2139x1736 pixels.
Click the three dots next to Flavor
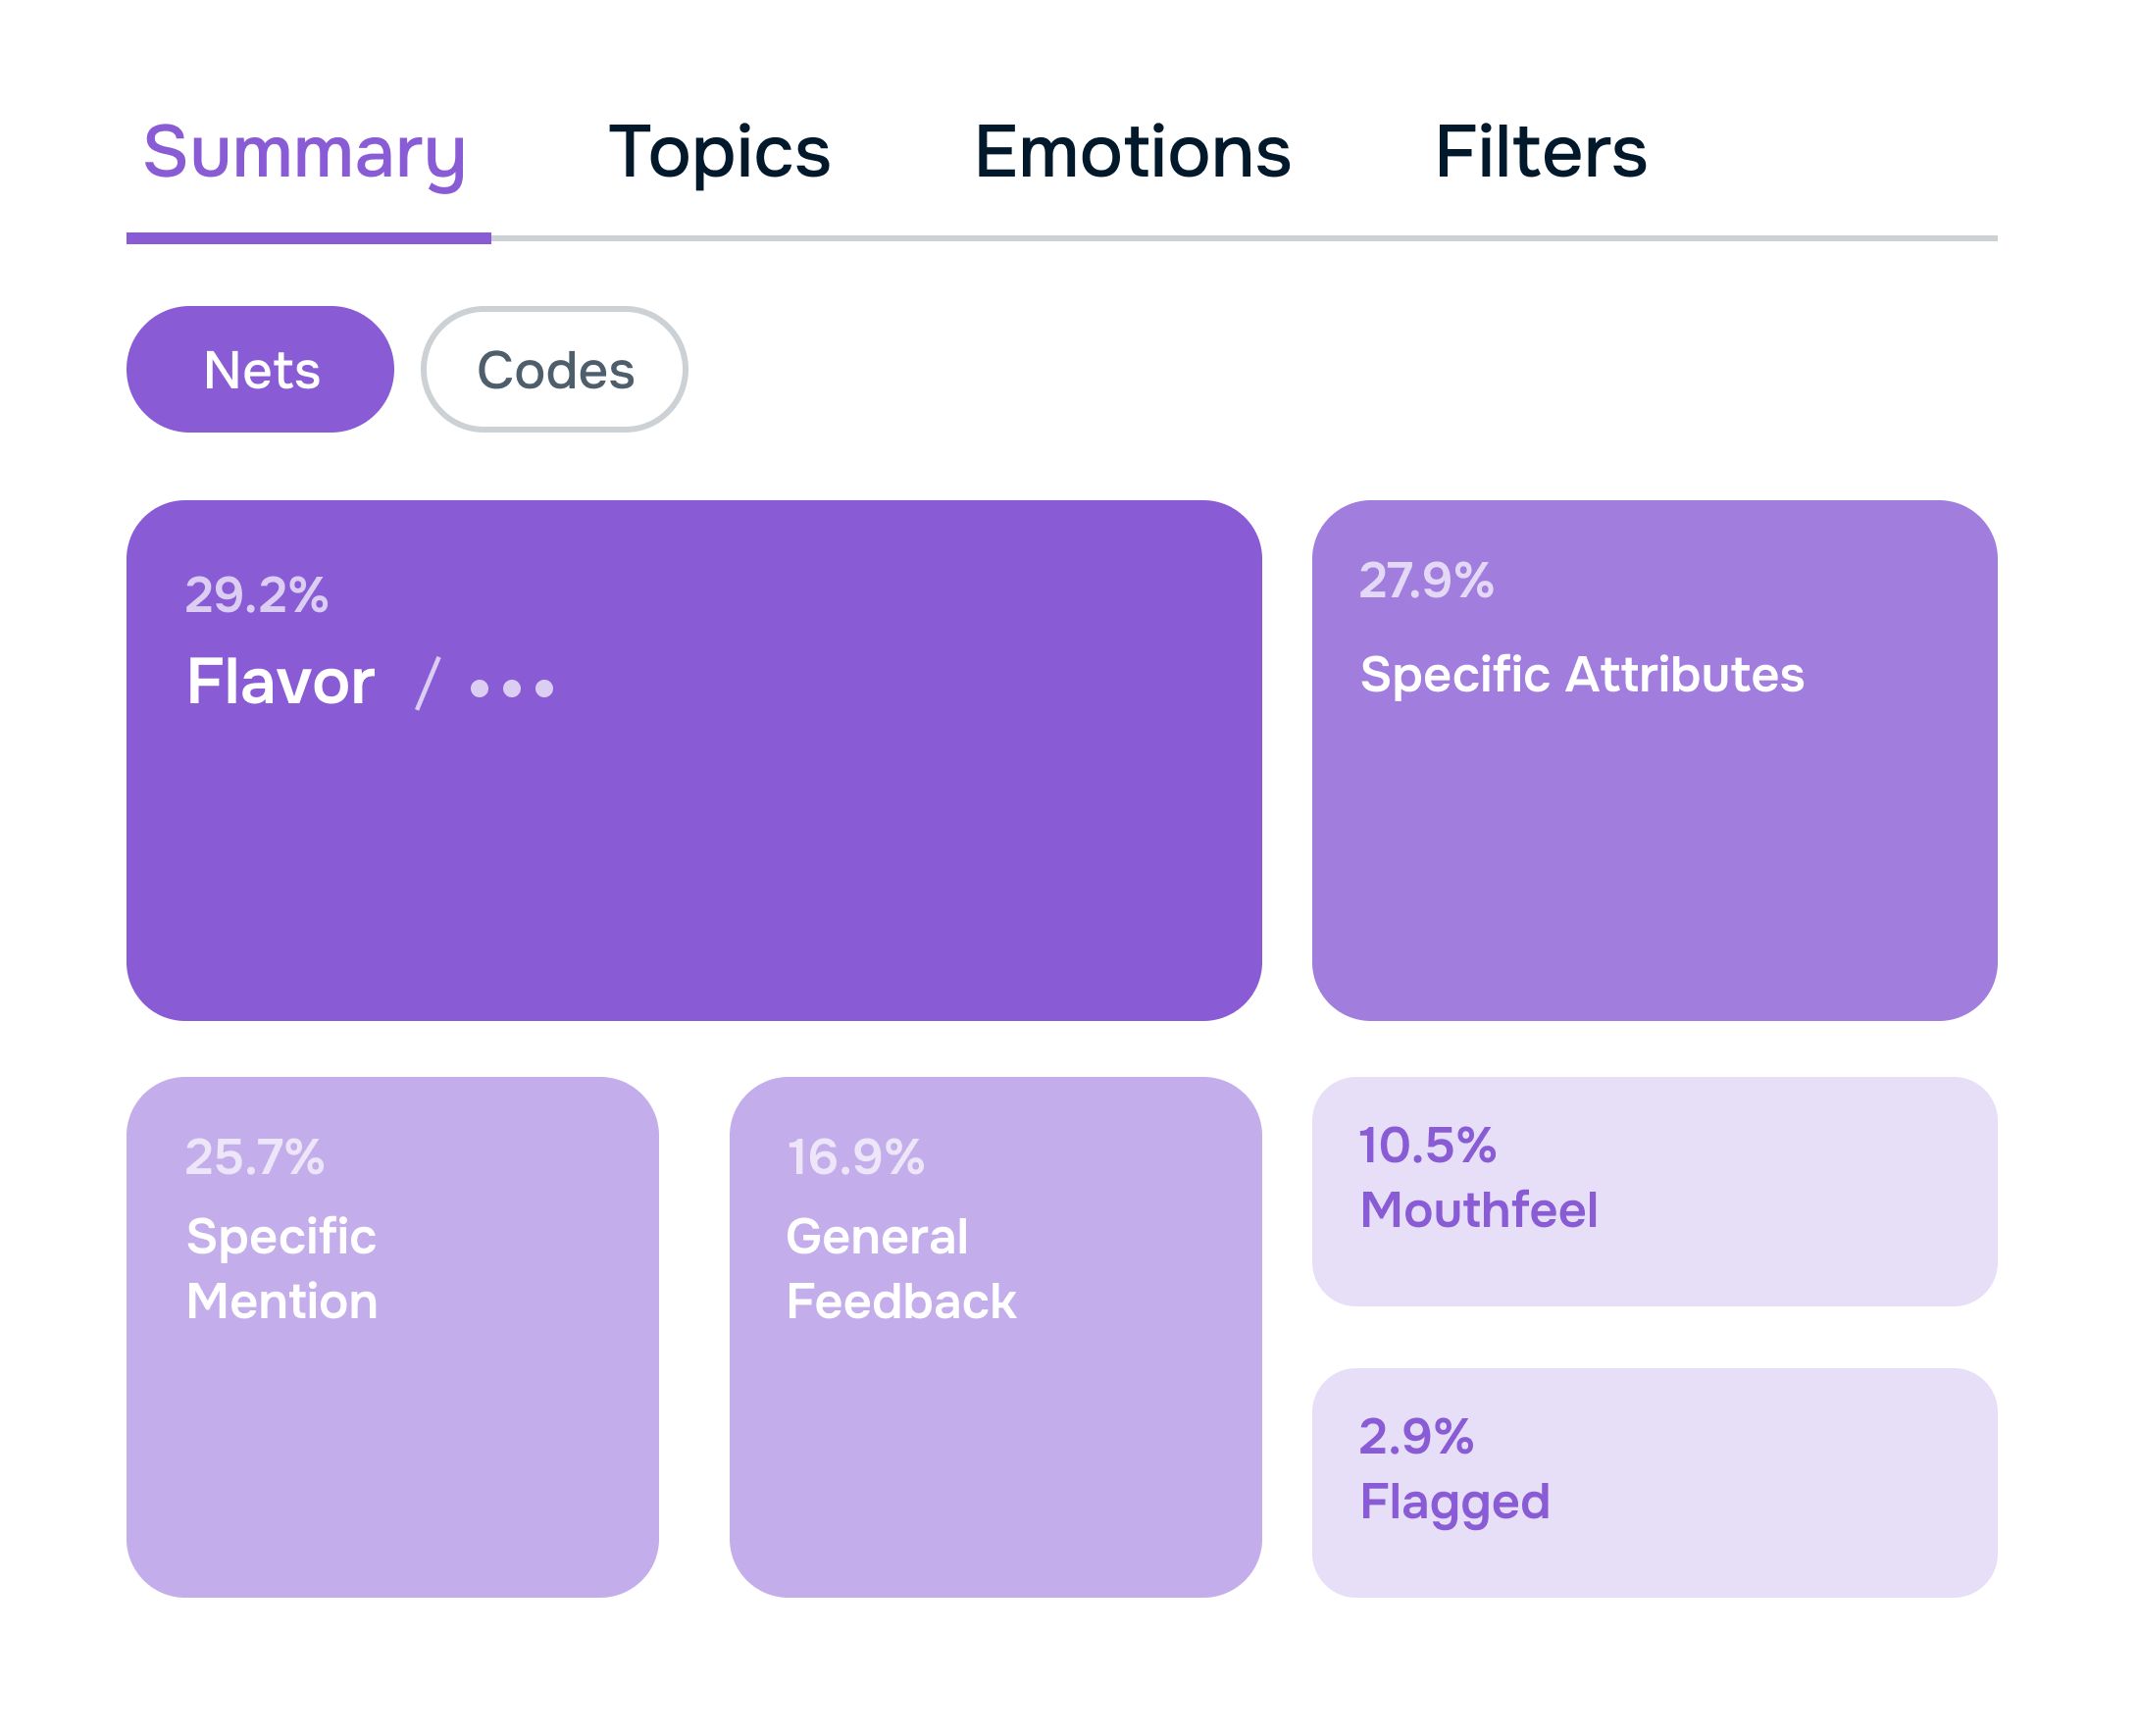(511, 688)
